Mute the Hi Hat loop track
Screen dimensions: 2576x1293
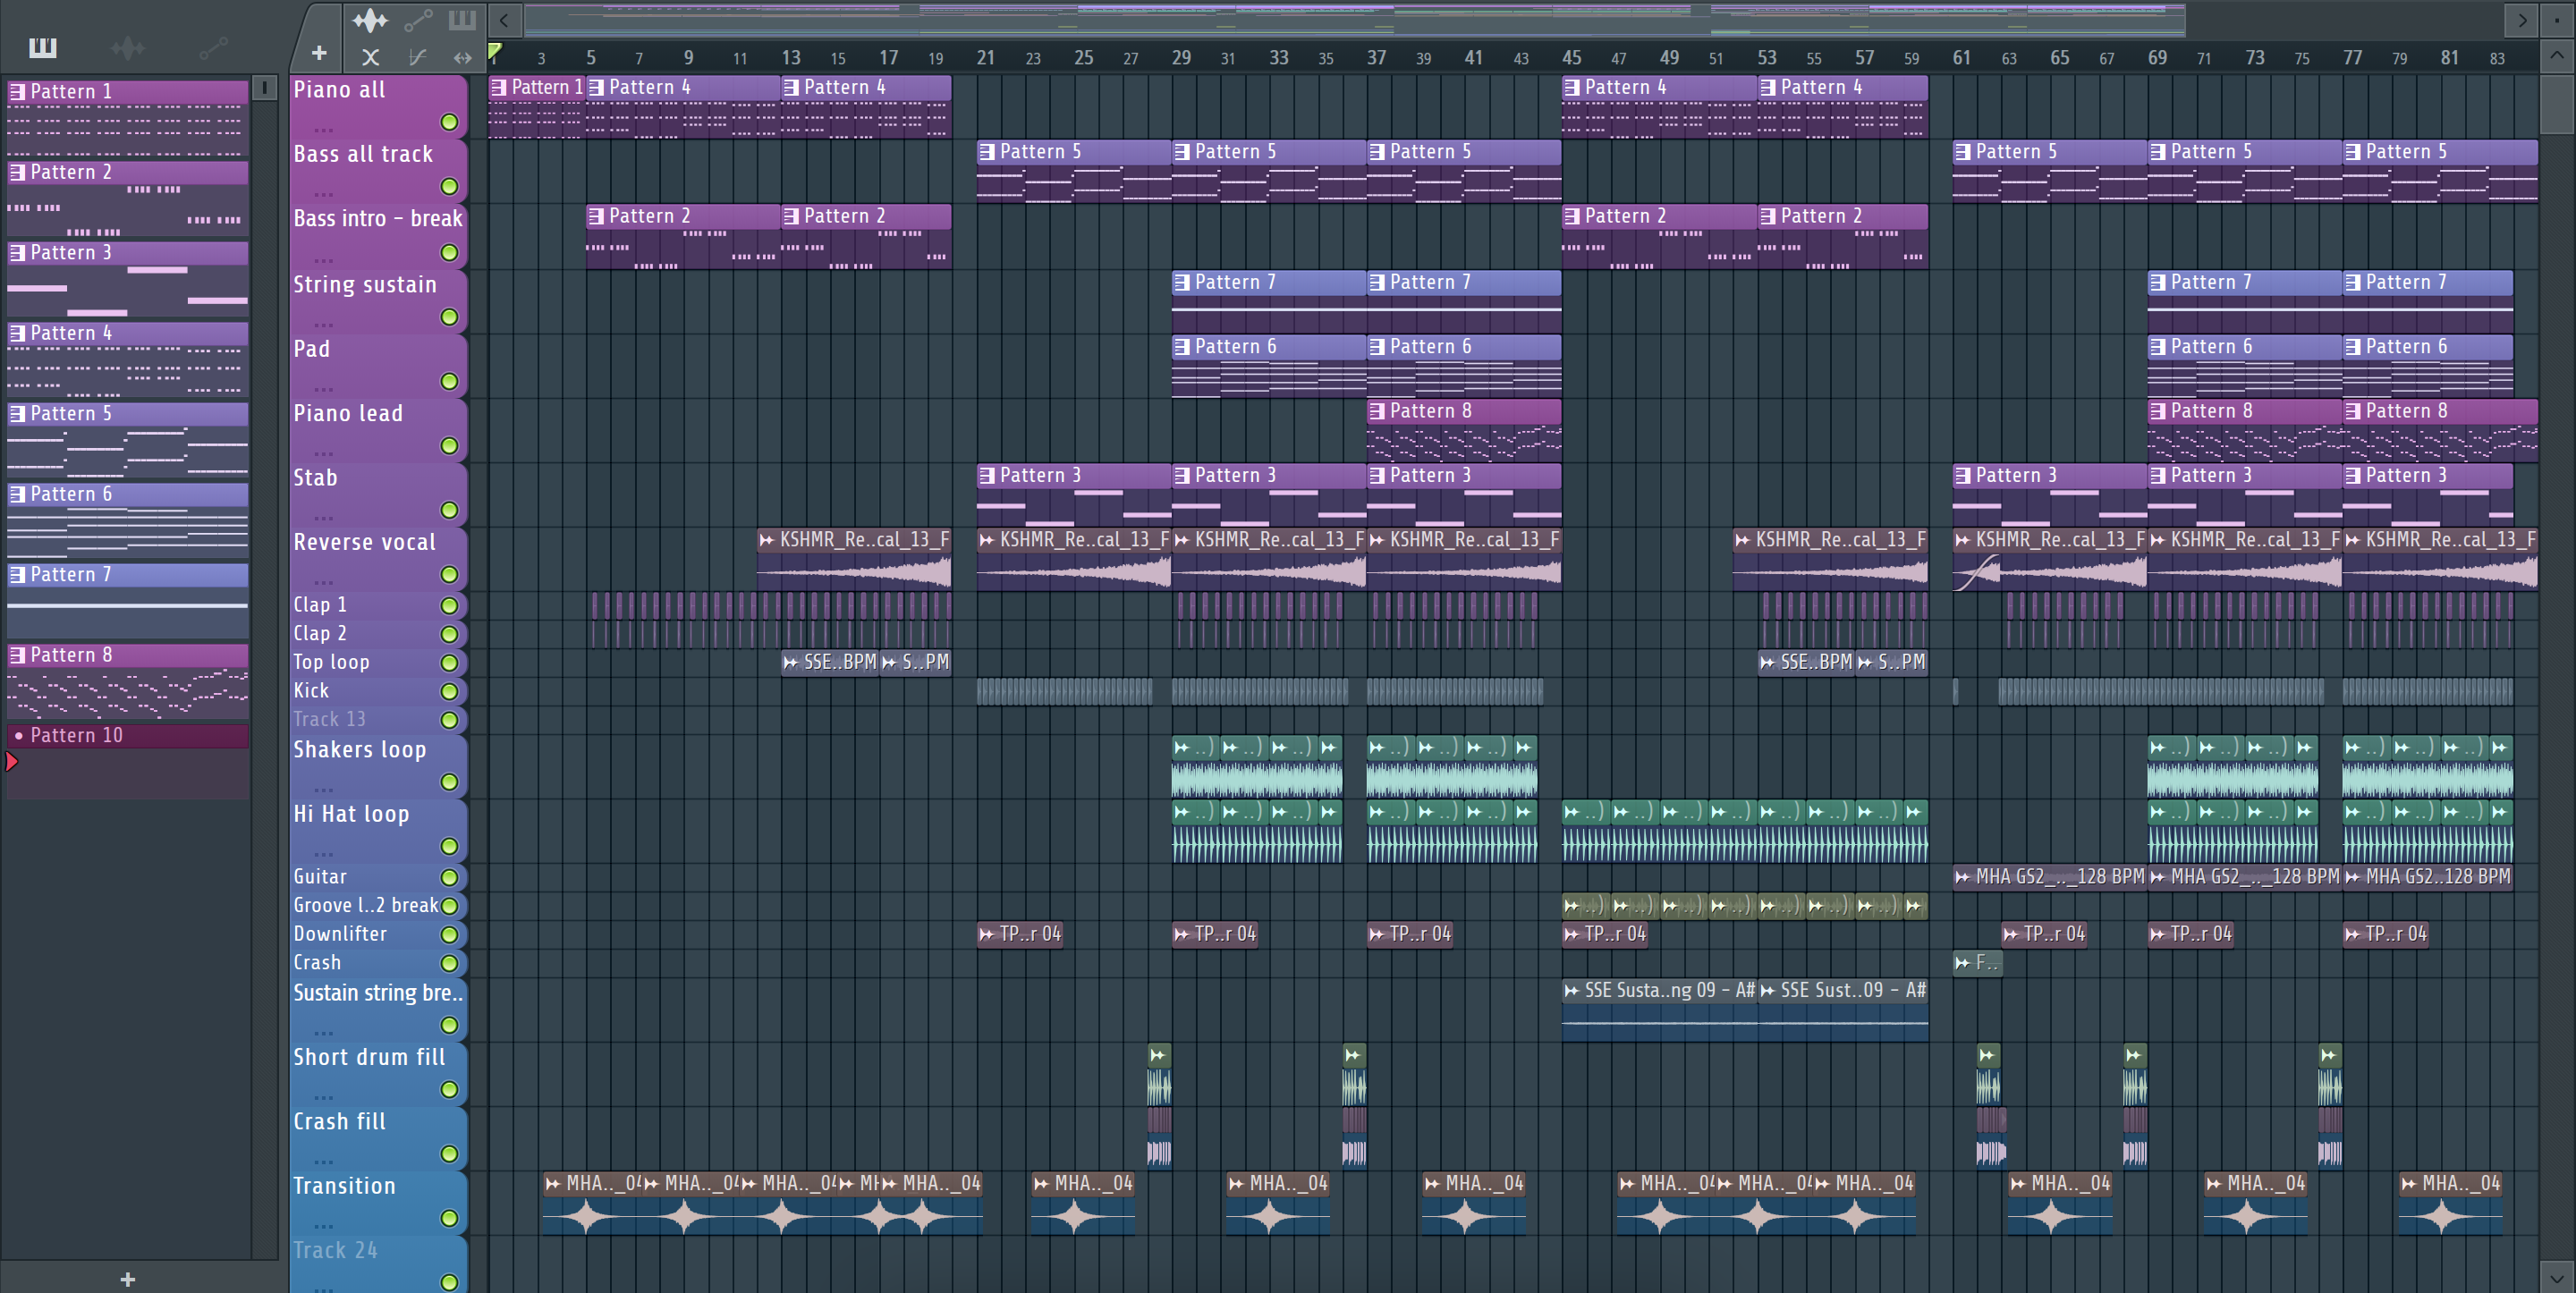coord(449,847)
